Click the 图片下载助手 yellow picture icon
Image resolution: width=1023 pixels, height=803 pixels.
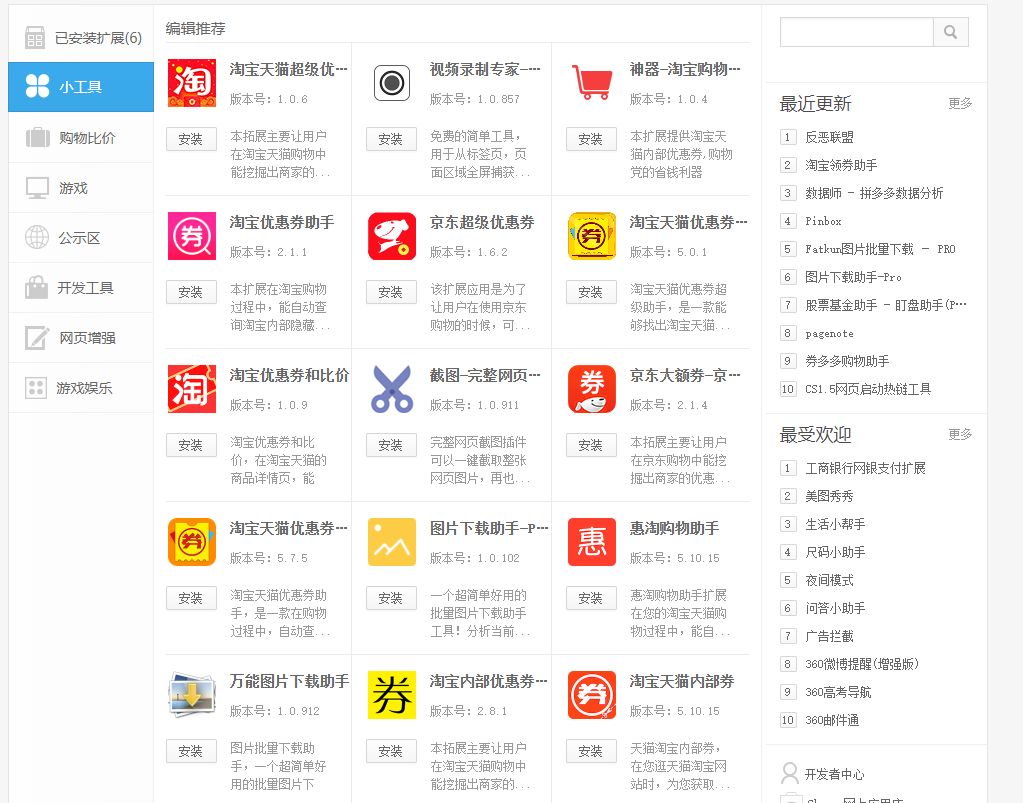click(x=391, y=542)
